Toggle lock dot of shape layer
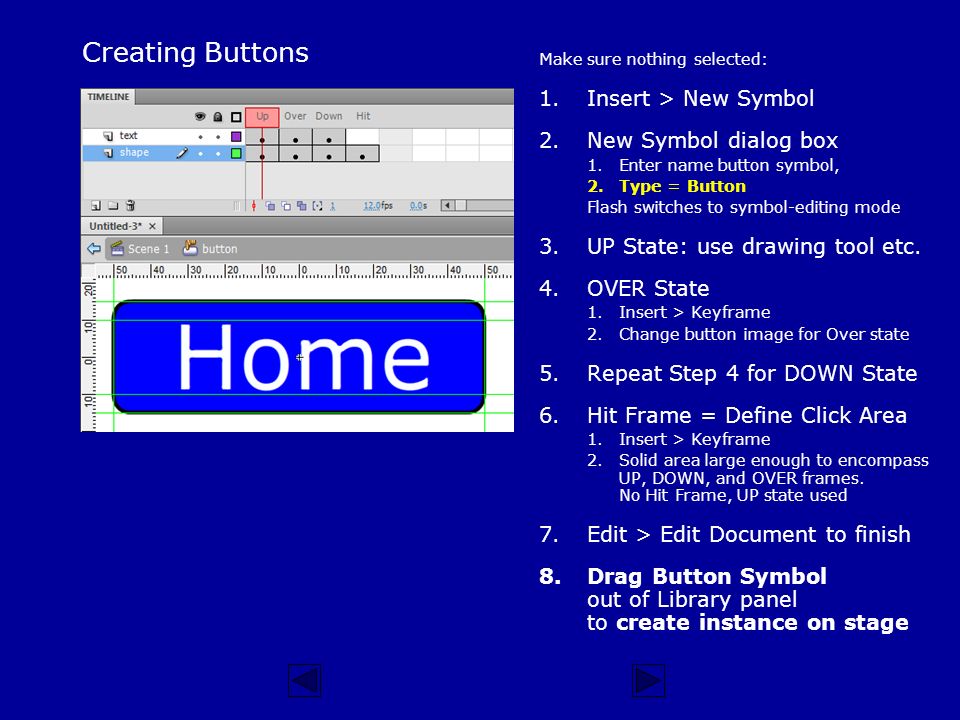Viewport: 960px width, 720px height. pos(218,154)
